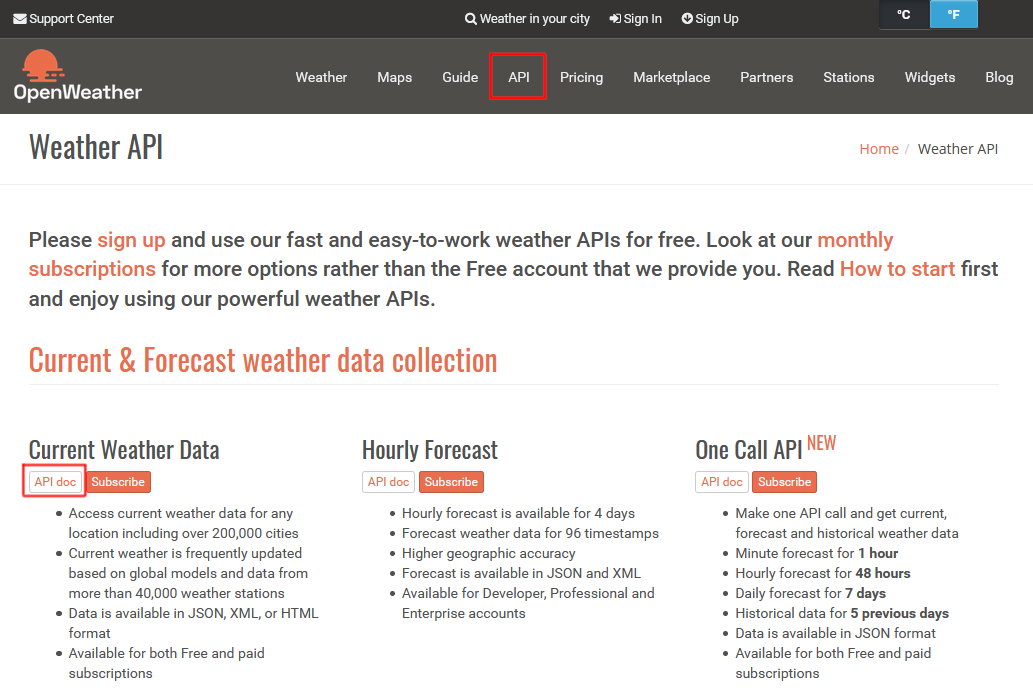The height and width of the screenshot is (700, 1033).
Task: Click the OpenWeather logo
Action: click(77, 76)
